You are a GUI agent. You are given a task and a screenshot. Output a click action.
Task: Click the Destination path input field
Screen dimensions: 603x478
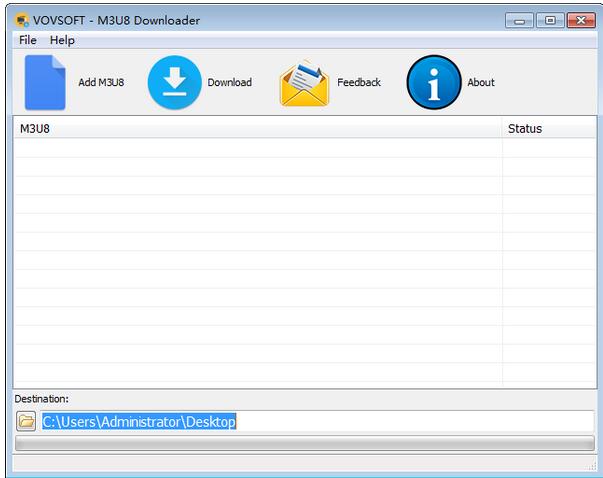click(318, 422)
